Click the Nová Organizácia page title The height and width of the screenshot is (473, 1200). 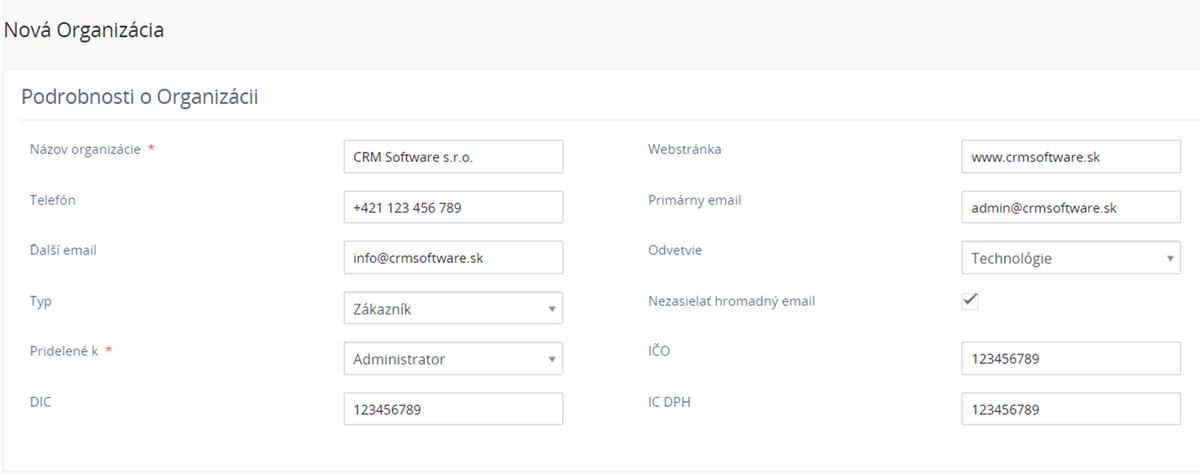coord(84,31)
